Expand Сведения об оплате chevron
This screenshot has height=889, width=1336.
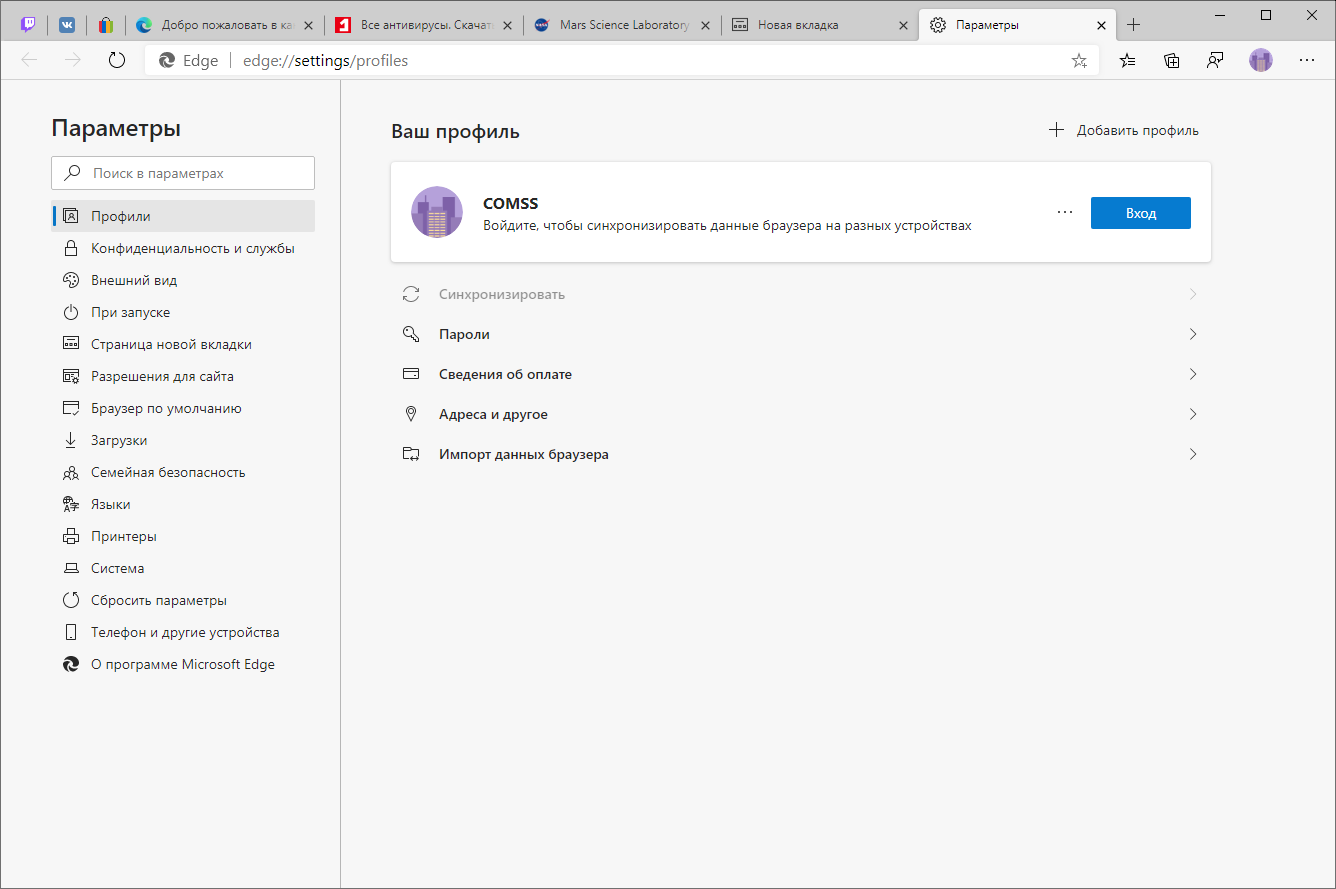tap(1193, 374)
